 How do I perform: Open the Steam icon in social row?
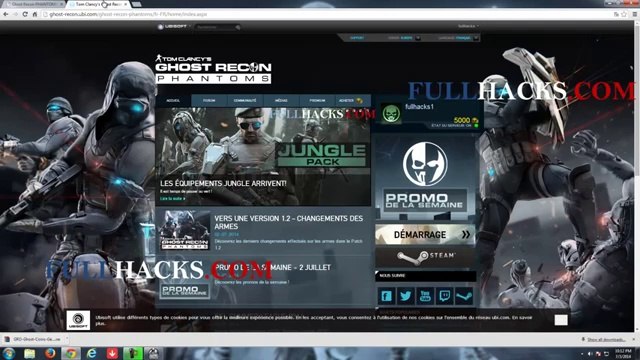[x=464, y=296]
